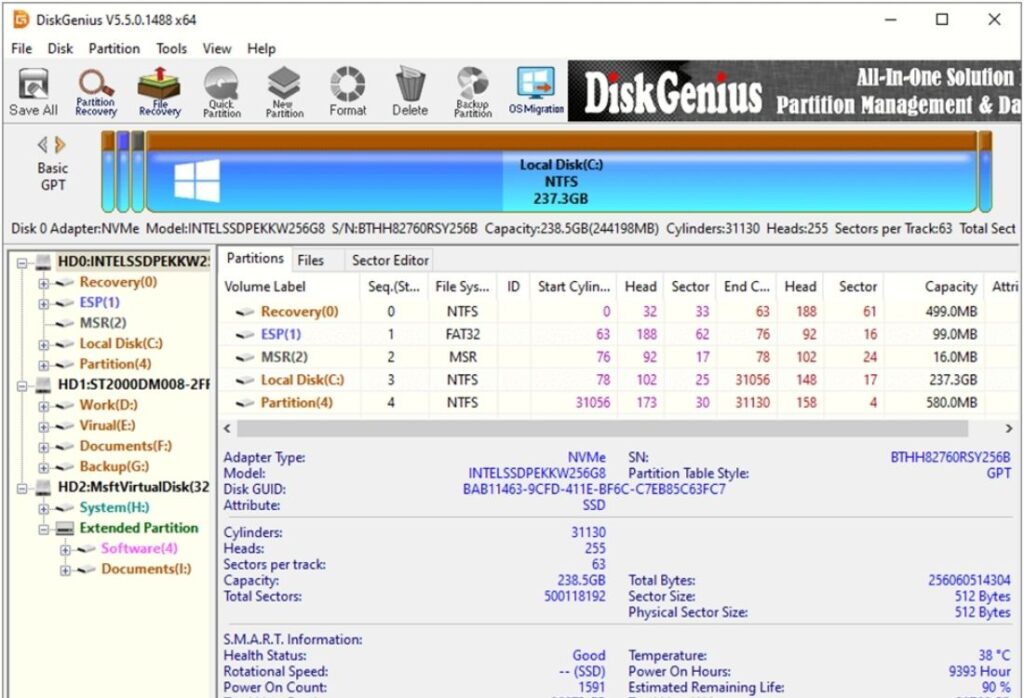Expand the Work(D:) tree node
The width and height of the screenshot is (1024, 698).
point(44,406)
